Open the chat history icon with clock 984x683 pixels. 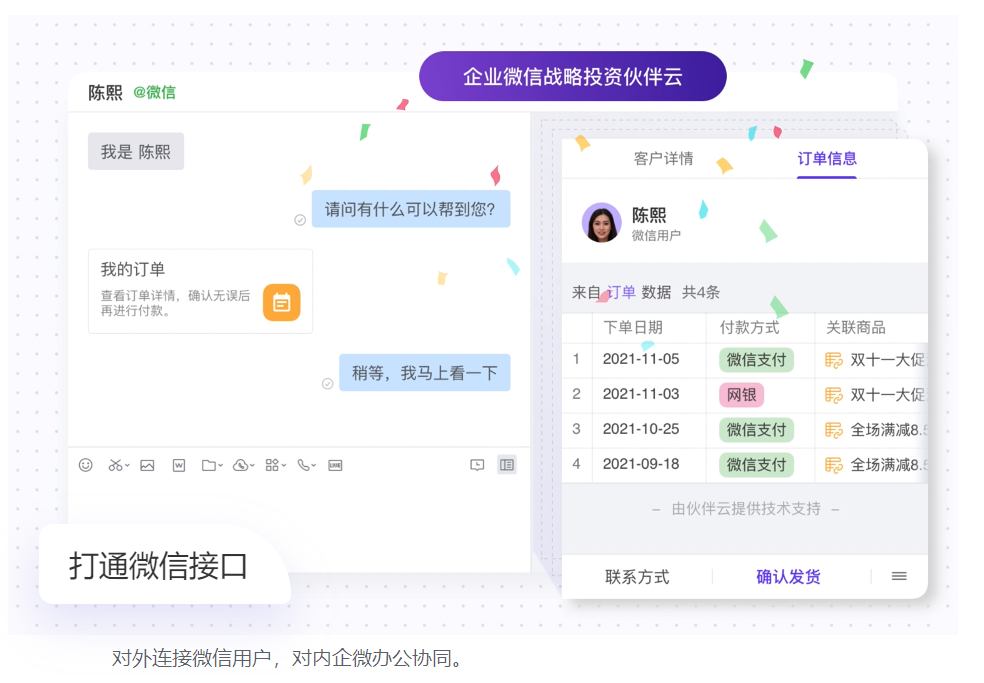pos(477,465)
